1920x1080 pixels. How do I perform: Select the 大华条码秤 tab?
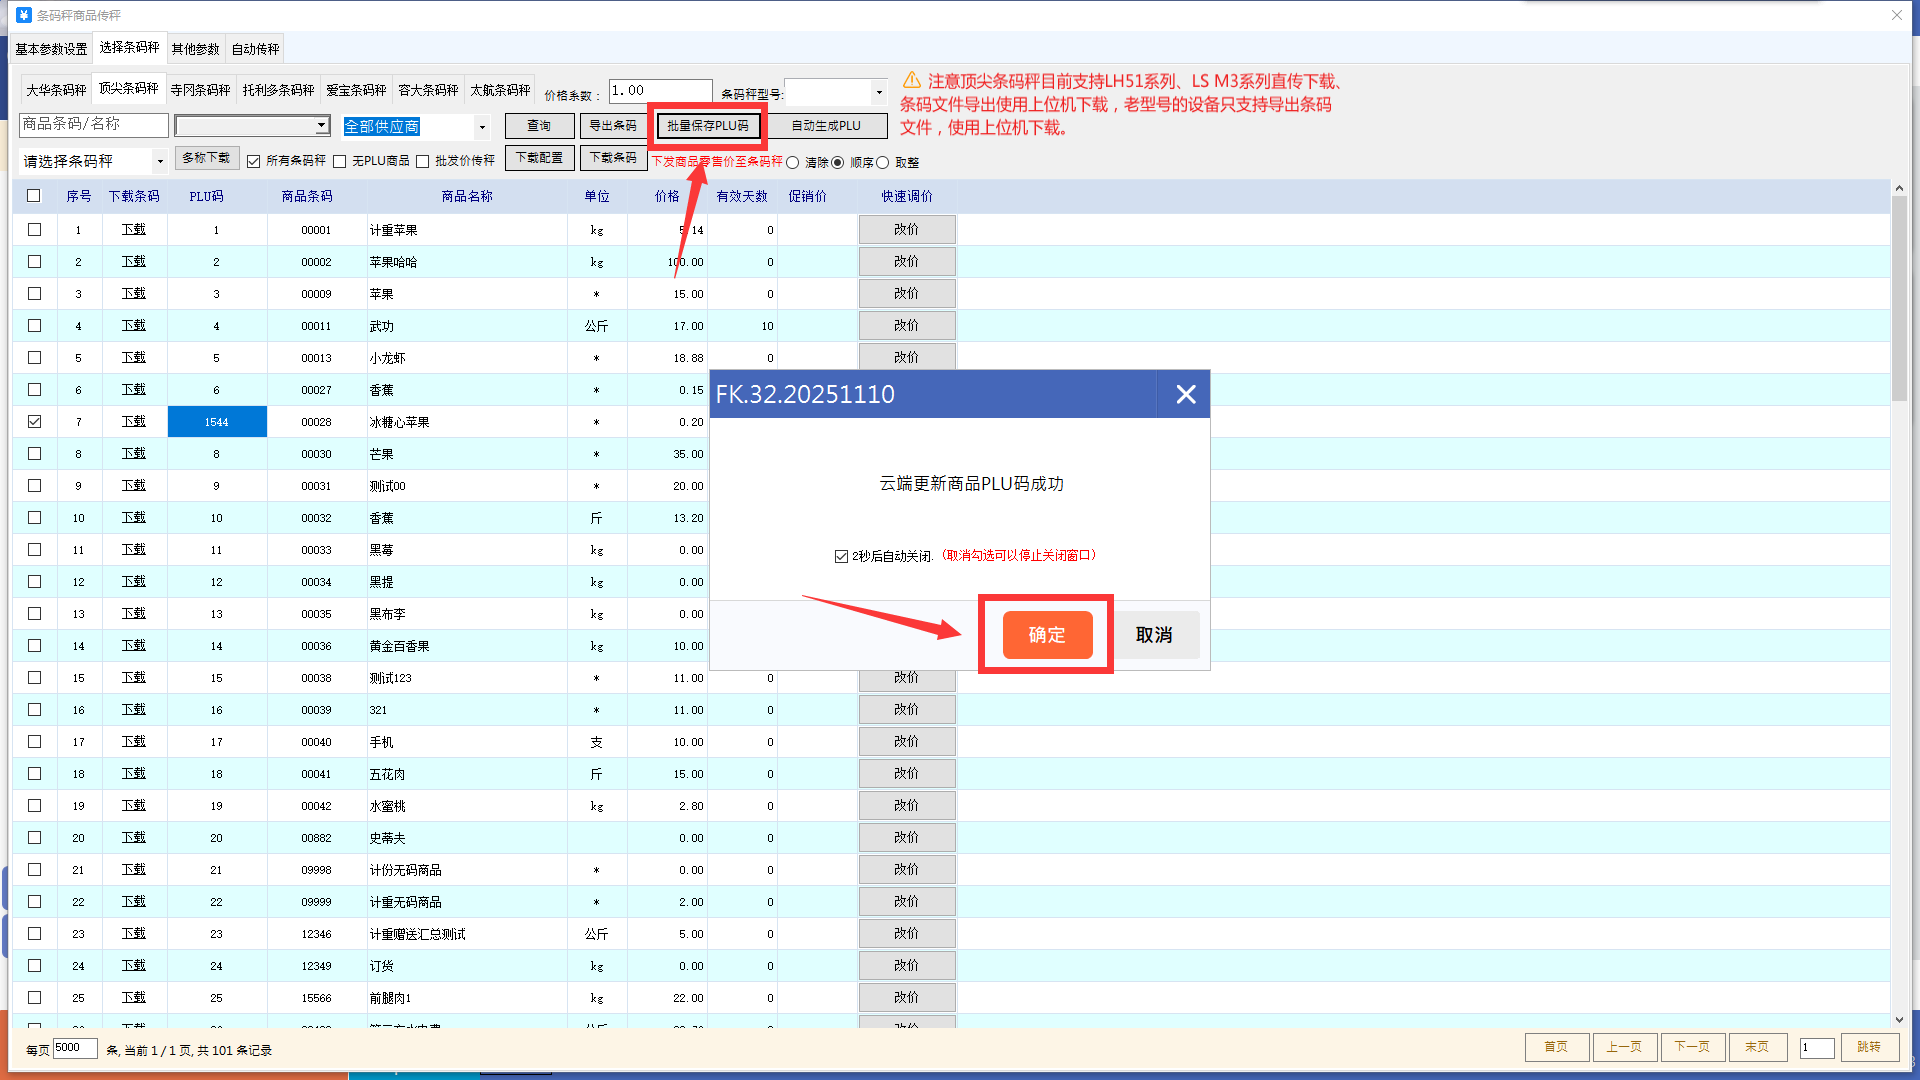pyautogui.click(x=56, y=89)
